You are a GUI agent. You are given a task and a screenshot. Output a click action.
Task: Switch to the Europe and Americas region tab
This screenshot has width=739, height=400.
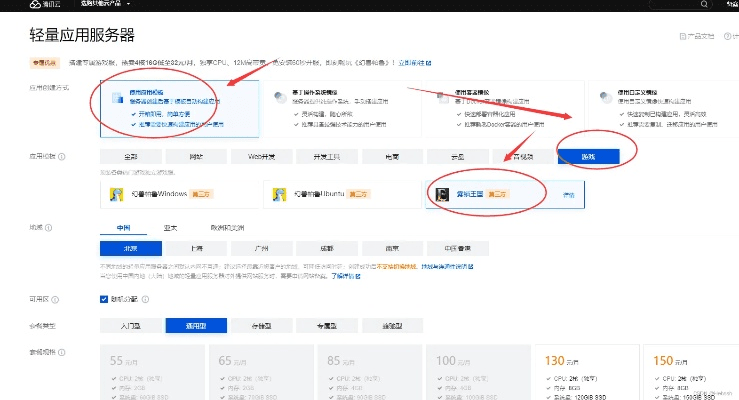(x=227, y=228)
